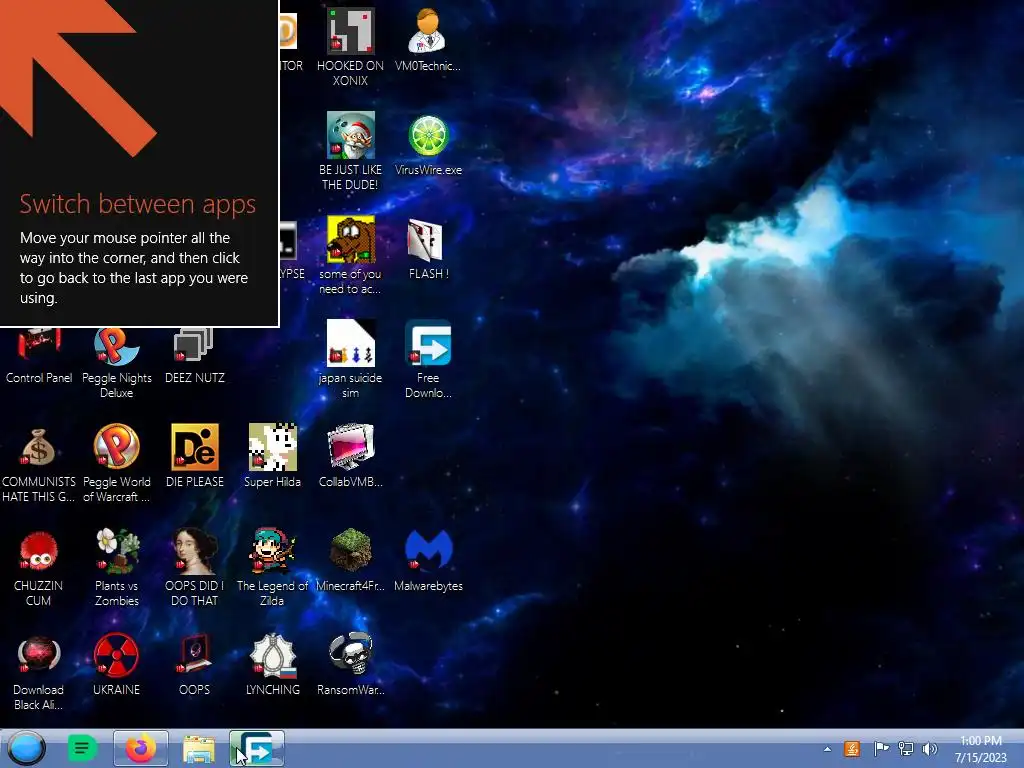Open the VirusWire.exe lime icon

[428, 136]
